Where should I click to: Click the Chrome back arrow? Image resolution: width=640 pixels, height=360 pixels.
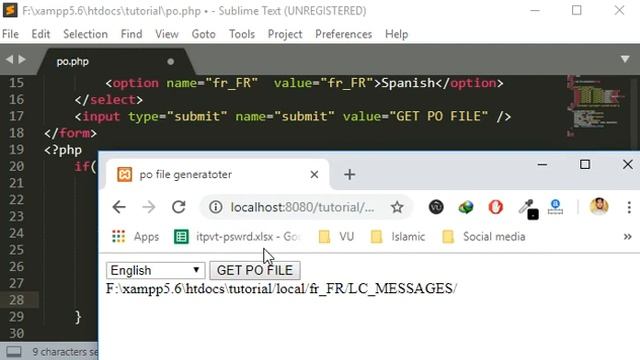click(119, 207)
